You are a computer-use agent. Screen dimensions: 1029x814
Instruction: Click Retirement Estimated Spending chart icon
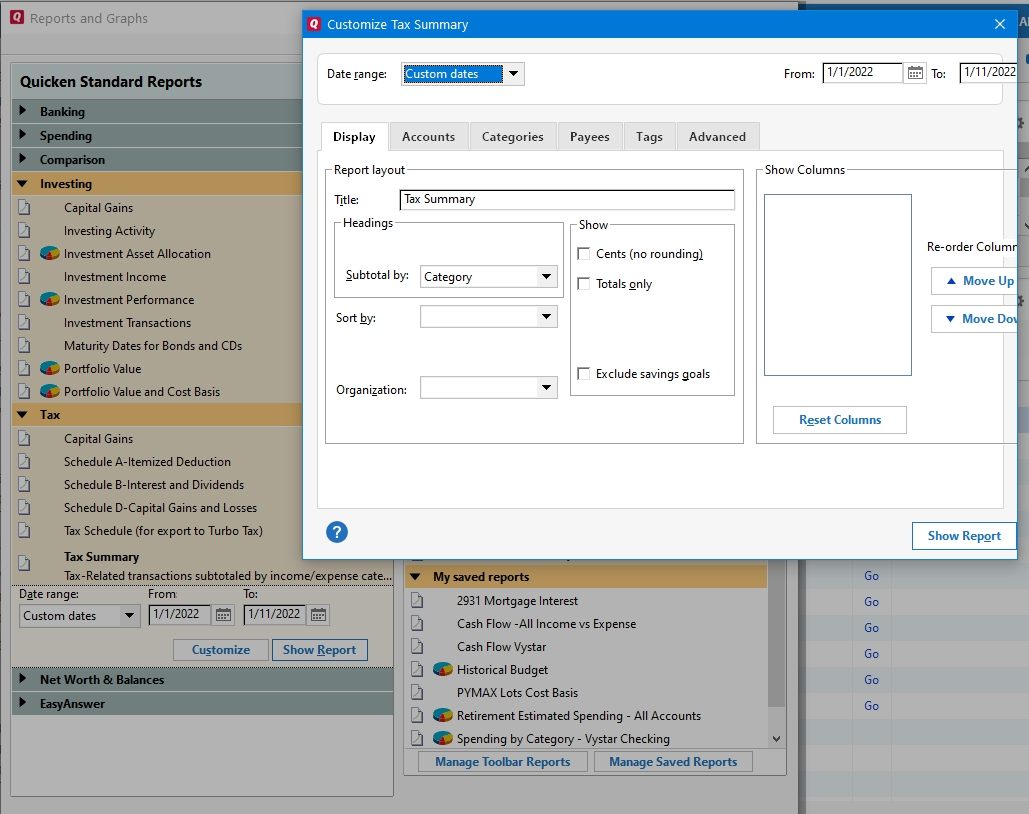tap(443, 716)
